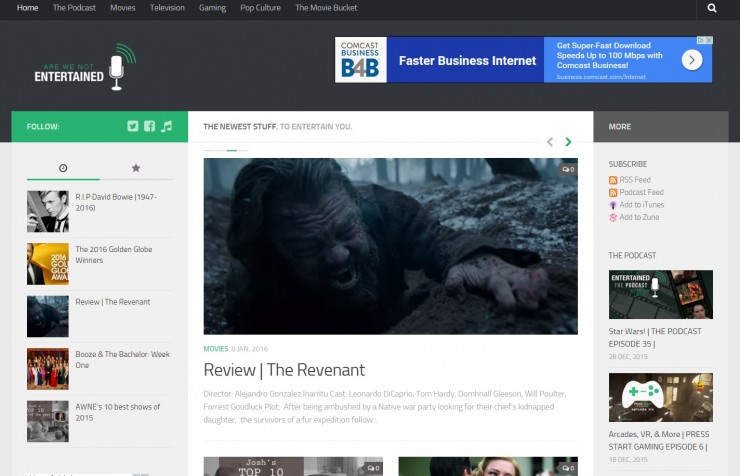Viewport: 740px width, 476px height.
Task: Open The 2016 Golden Globe Winners link
Action: [114, 255]
